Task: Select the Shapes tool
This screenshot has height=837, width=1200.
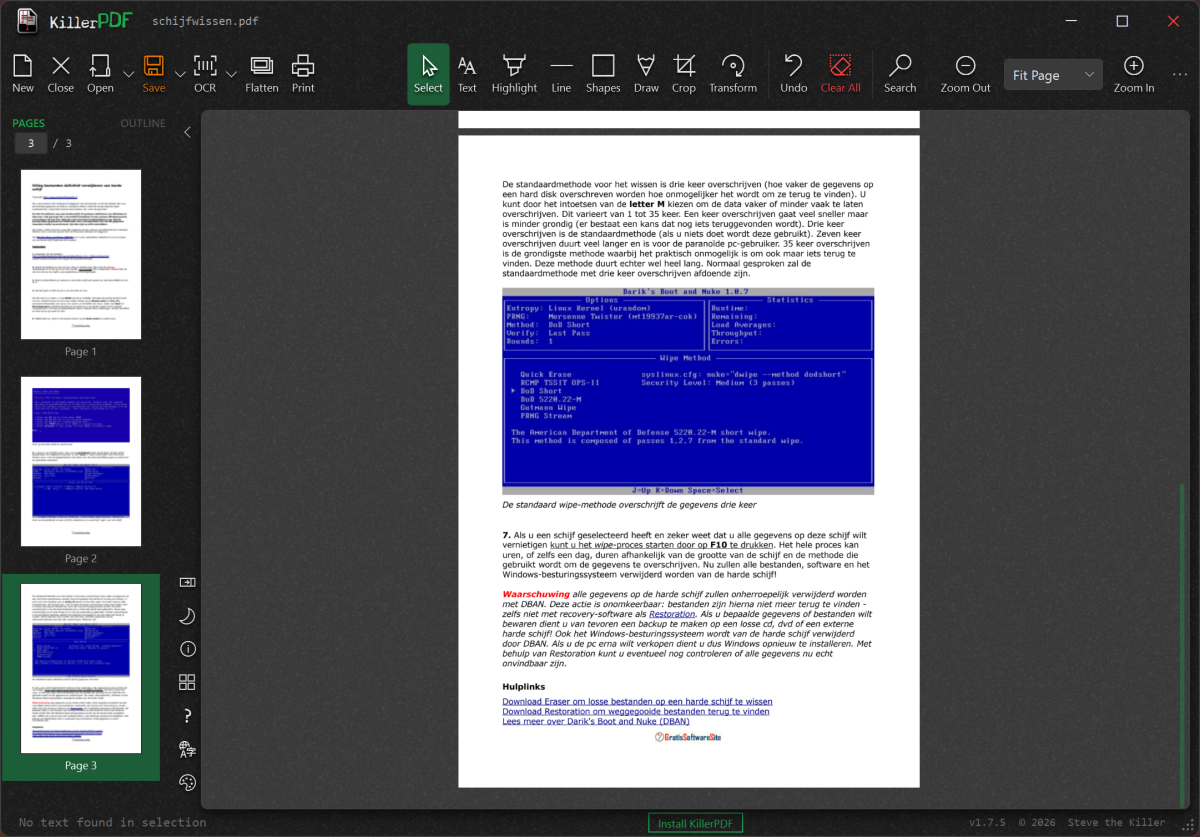Action: 603,75
